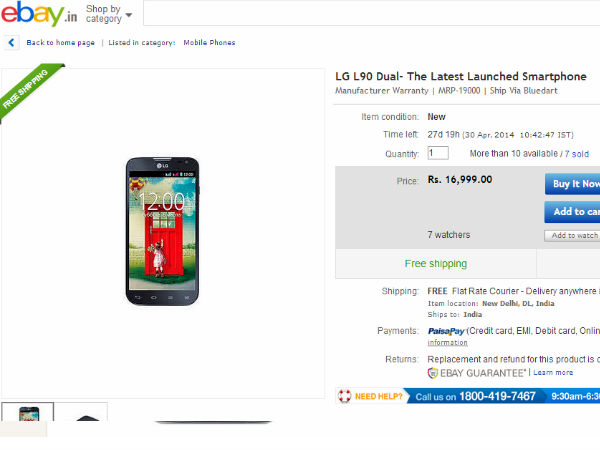Click the Quantity input box
The width and height of the screenshot is (600, 450).
438,153
